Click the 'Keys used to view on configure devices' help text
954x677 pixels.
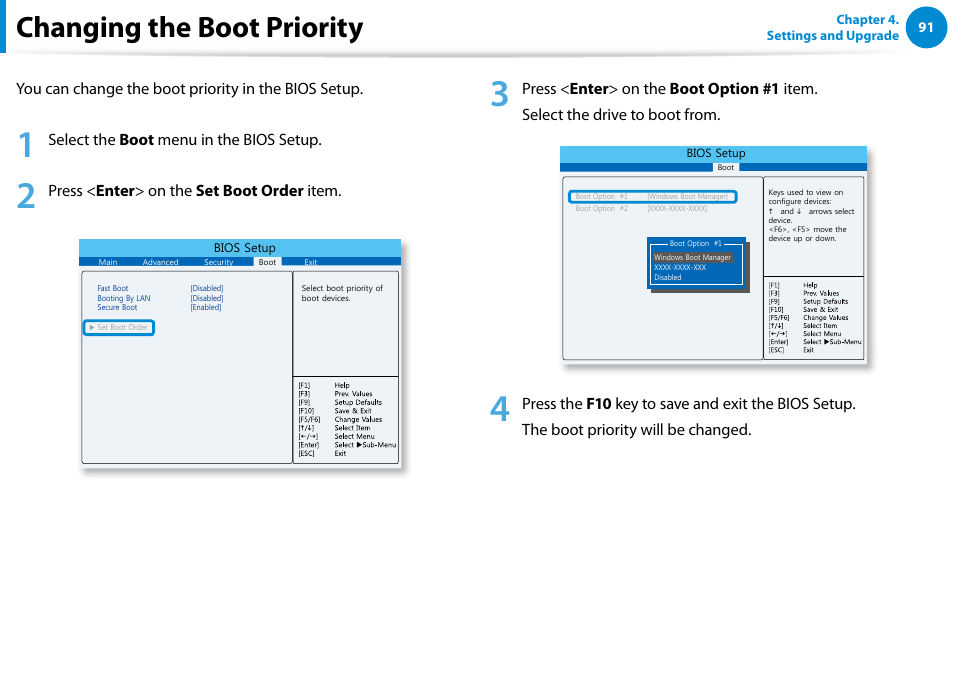pos(806,196)
